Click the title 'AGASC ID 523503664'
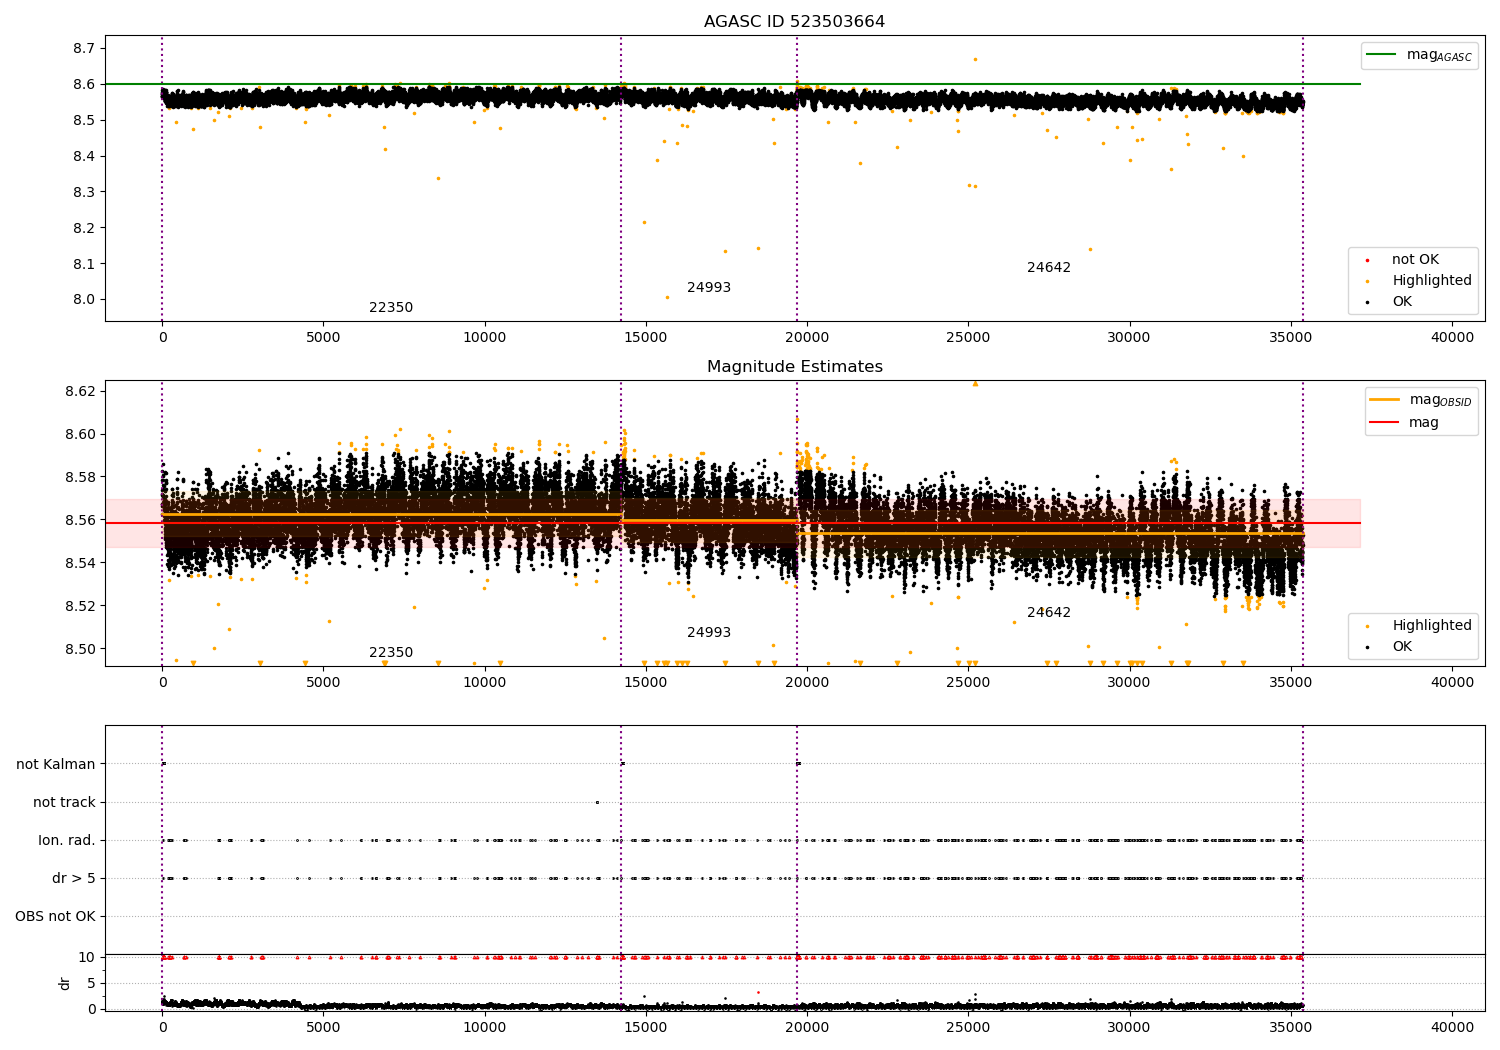The width and height of the screenshot is (1500, 1050). click(x=794, y=21)
